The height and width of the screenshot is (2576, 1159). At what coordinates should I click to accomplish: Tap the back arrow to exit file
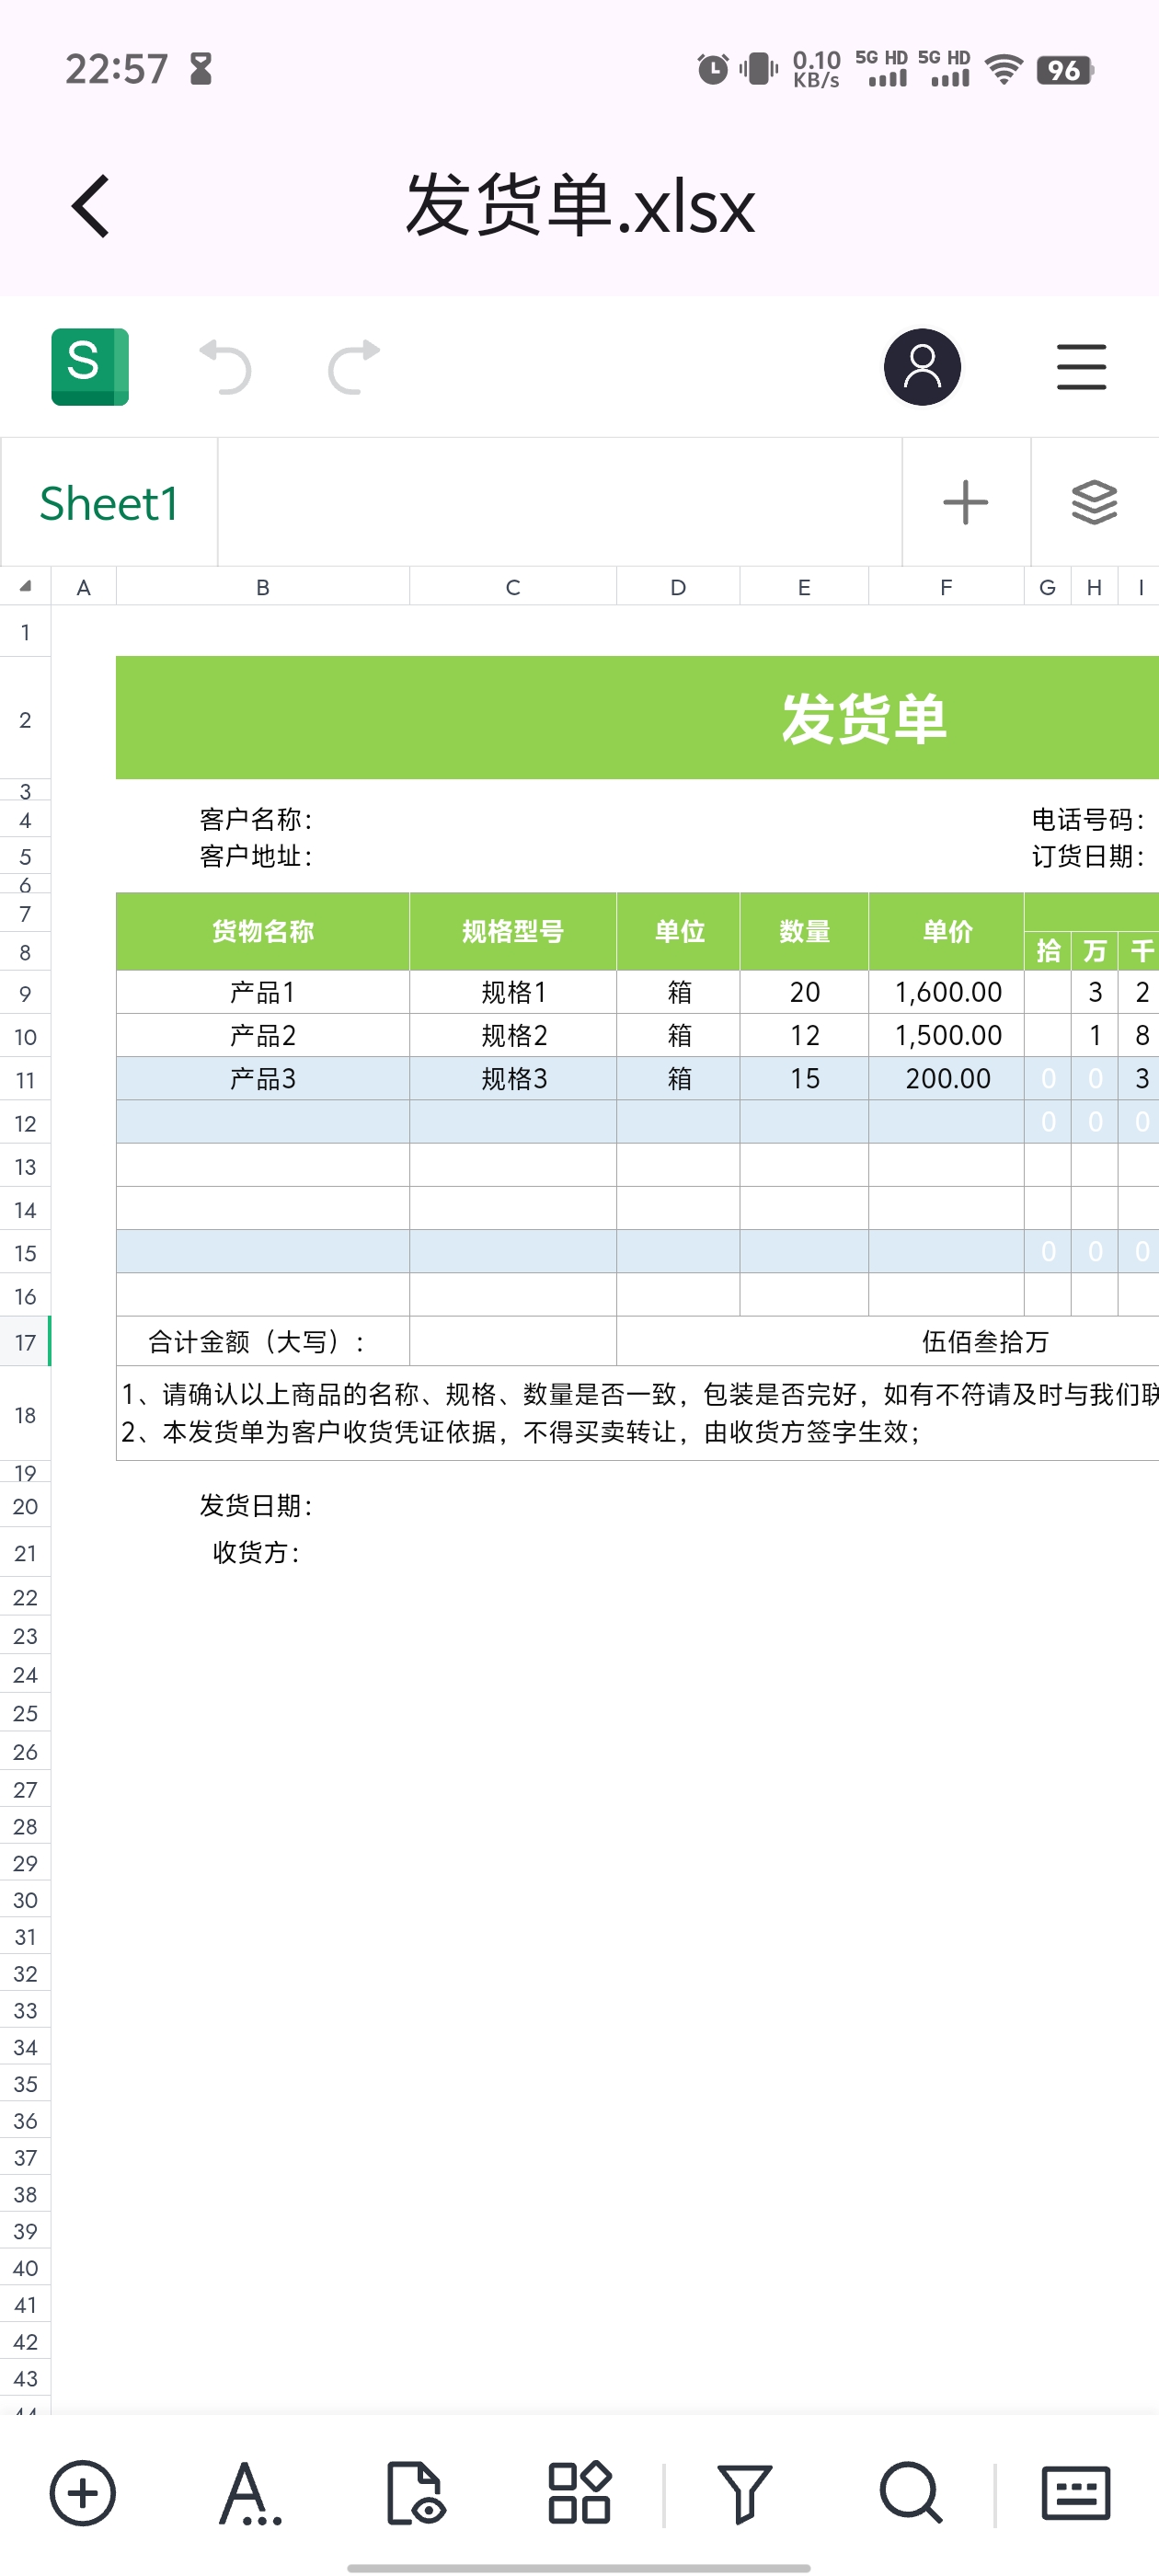(91, 206)
